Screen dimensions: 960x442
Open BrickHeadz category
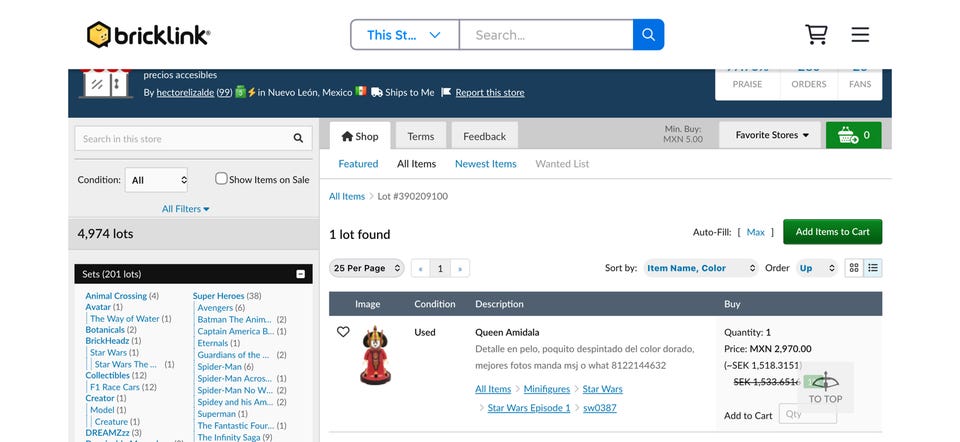107,340
